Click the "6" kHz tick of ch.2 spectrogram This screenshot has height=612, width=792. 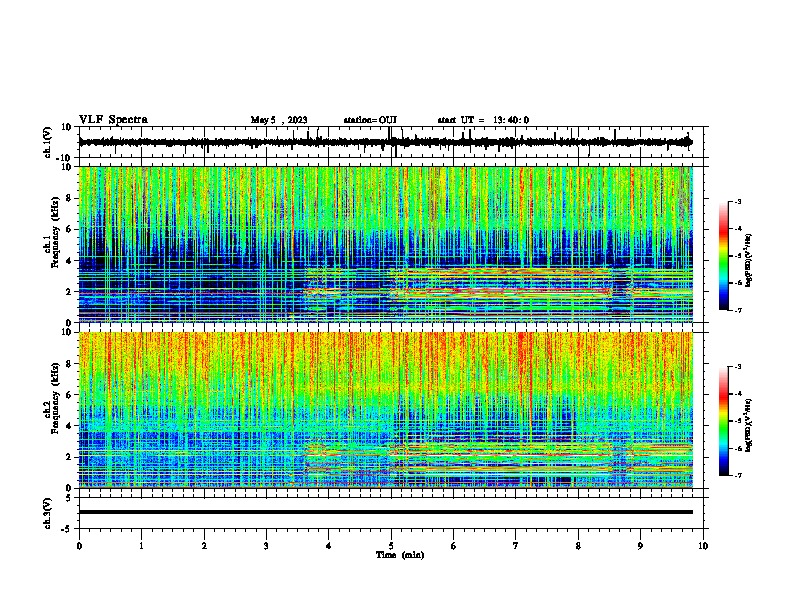click(69, 395)
